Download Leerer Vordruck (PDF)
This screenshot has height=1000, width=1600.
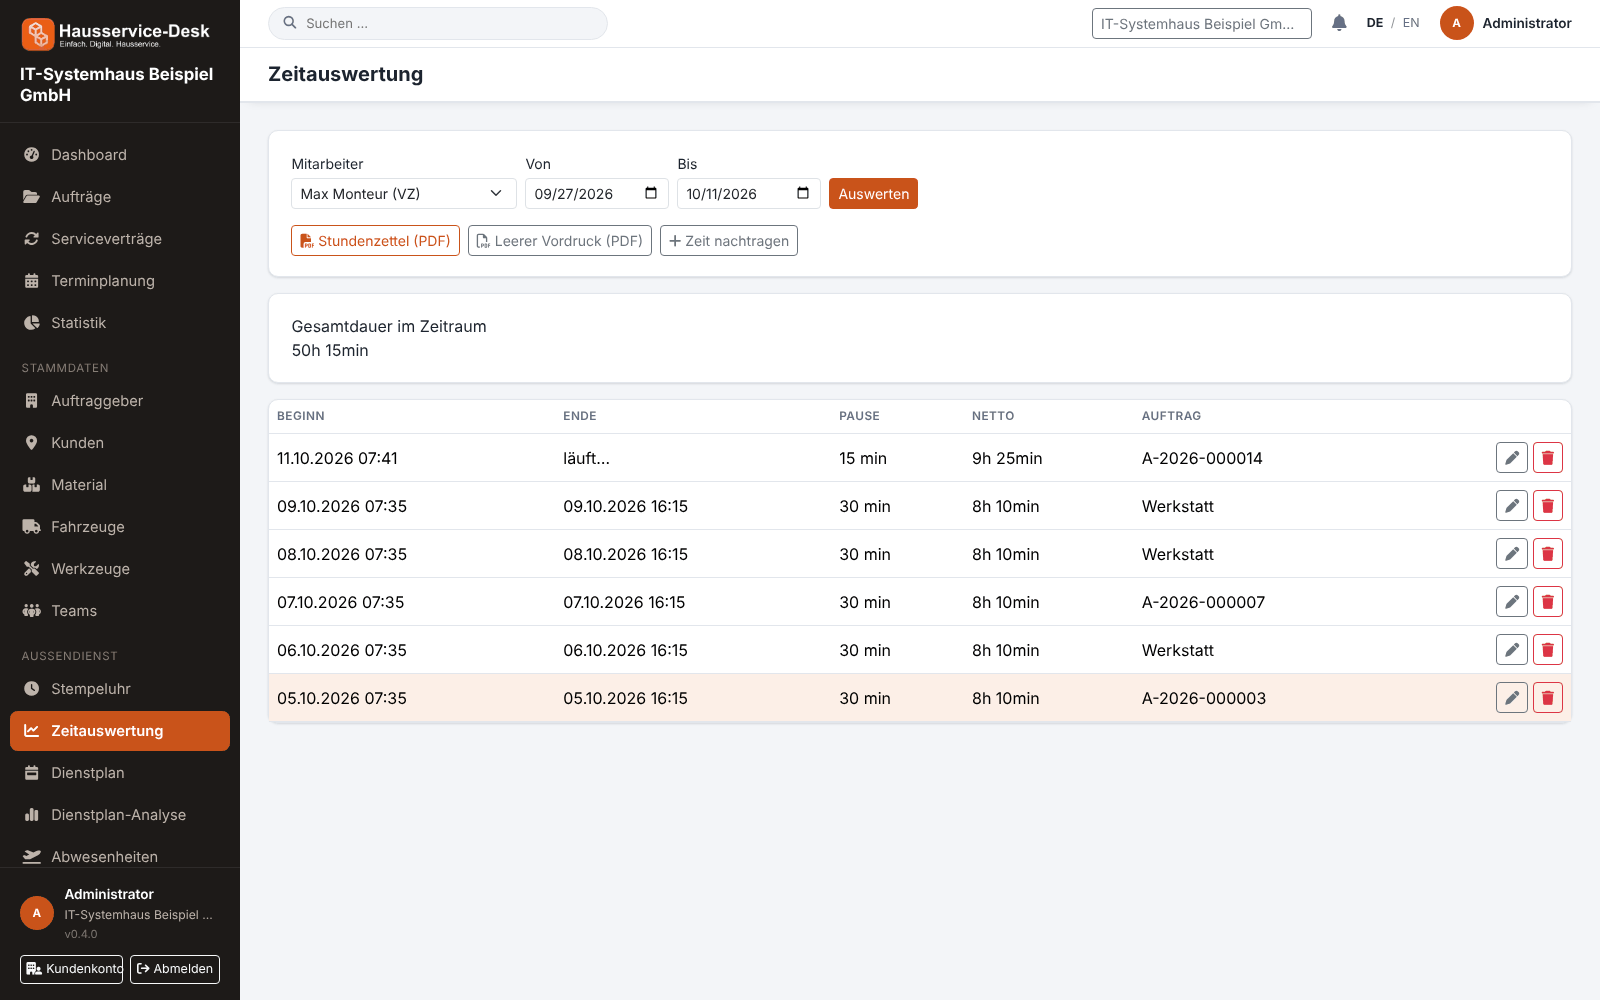pyautogui.click(x=560, y=241)
